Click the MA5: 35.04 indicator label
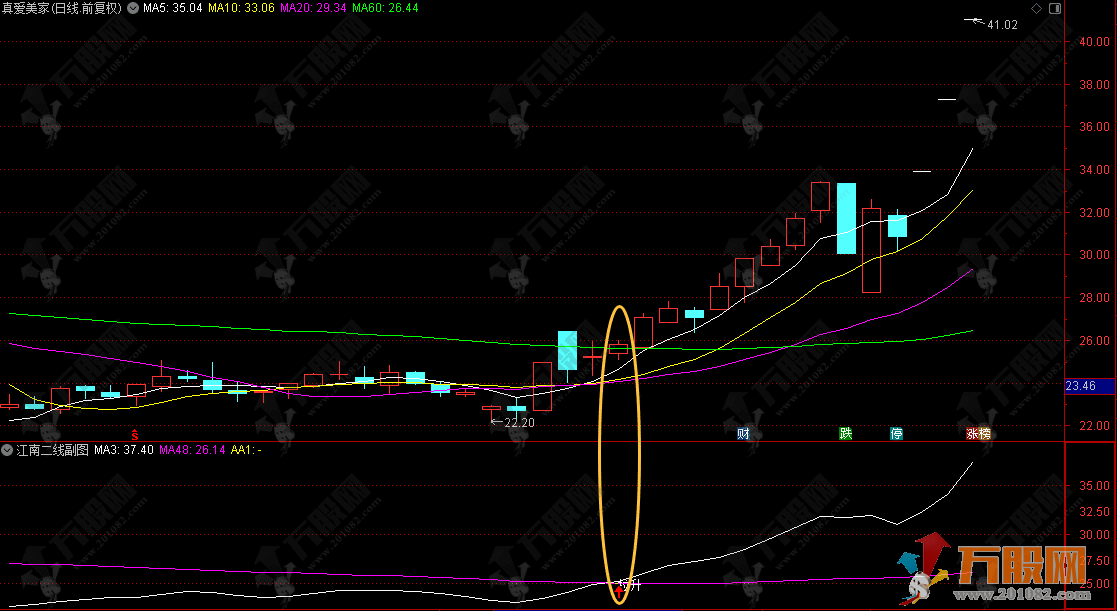The height and width of the screenshot is (611, 1117). tap(173, 8)
